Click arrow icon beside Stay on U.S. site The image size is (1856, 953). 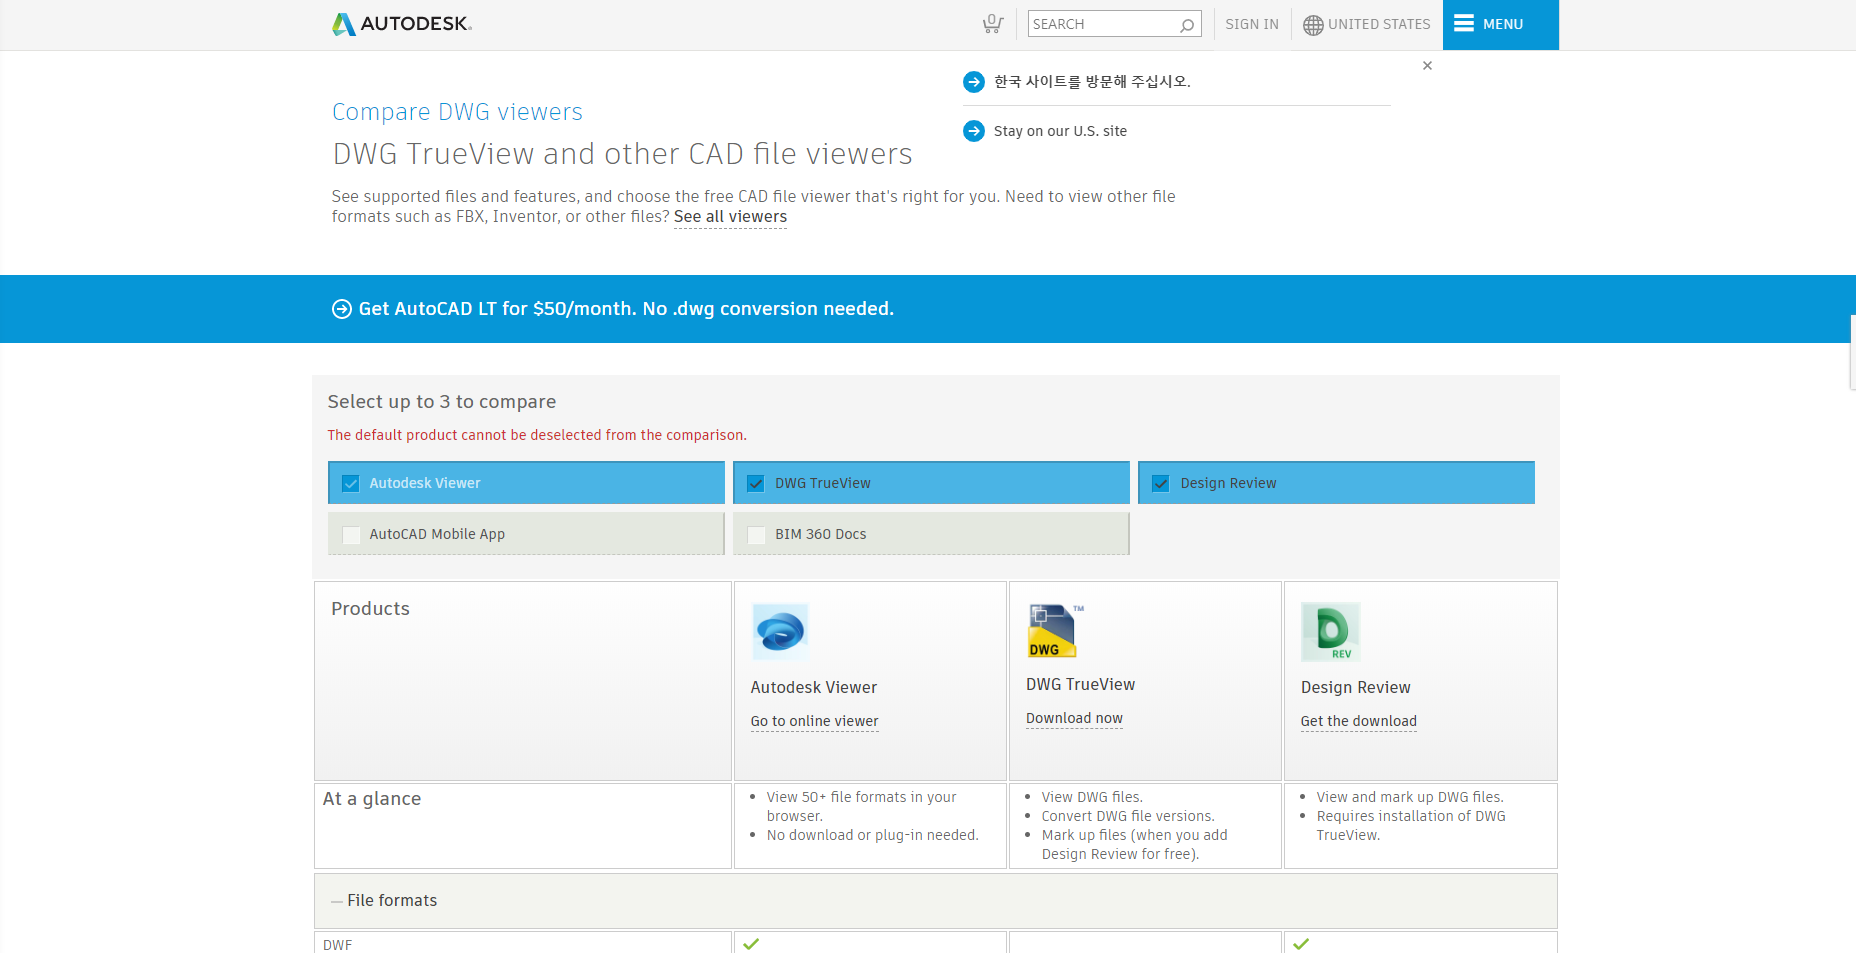point(974,131)
